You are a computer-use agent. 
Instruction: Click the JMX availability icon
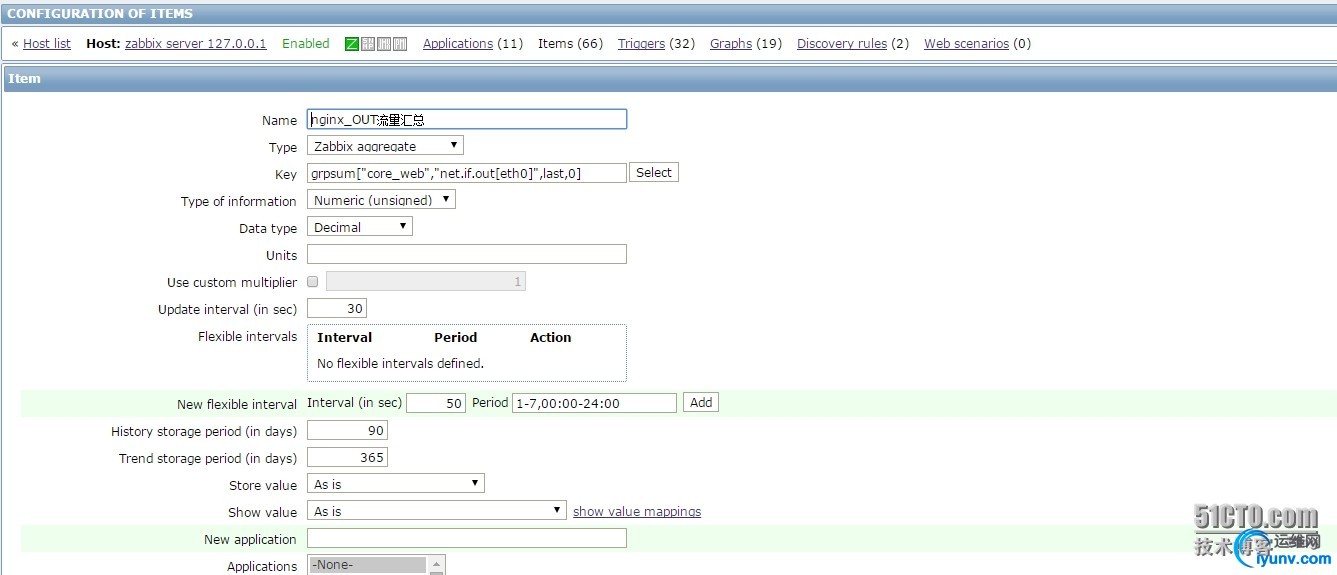[384, 44]
